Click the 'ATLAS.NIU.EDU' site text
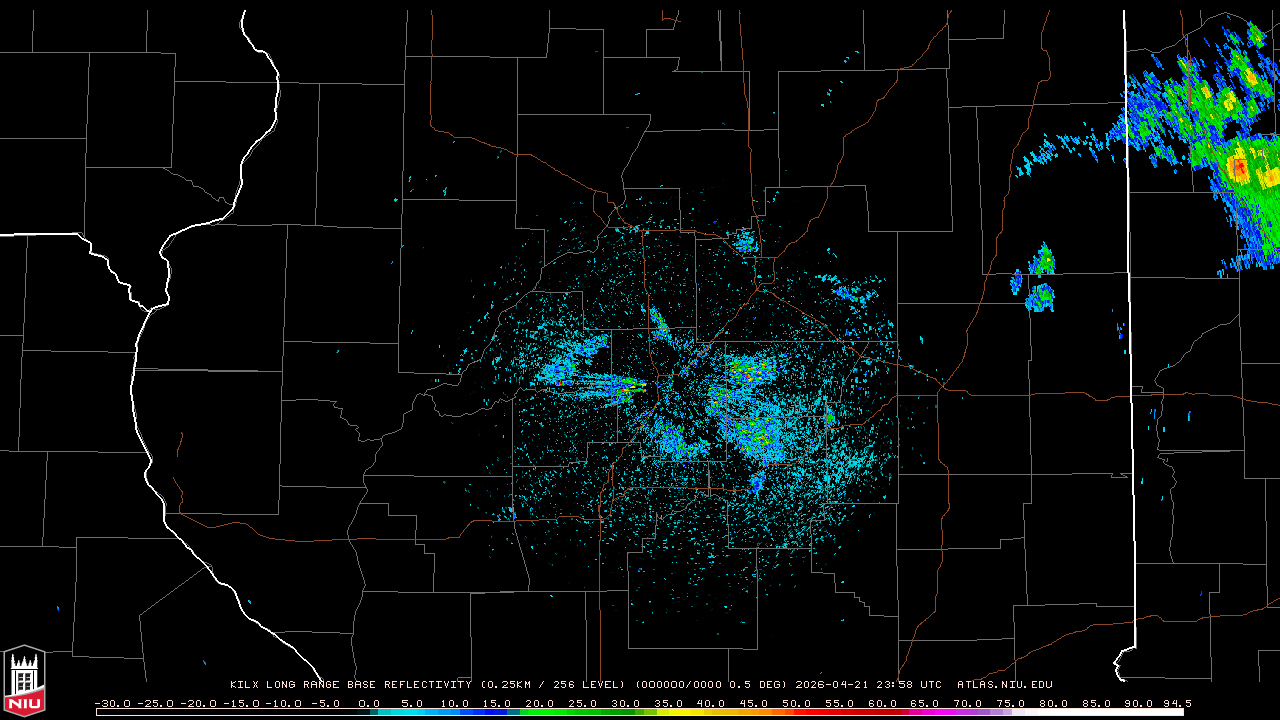Screen dimensions: 1280x720 point(1005,685)
